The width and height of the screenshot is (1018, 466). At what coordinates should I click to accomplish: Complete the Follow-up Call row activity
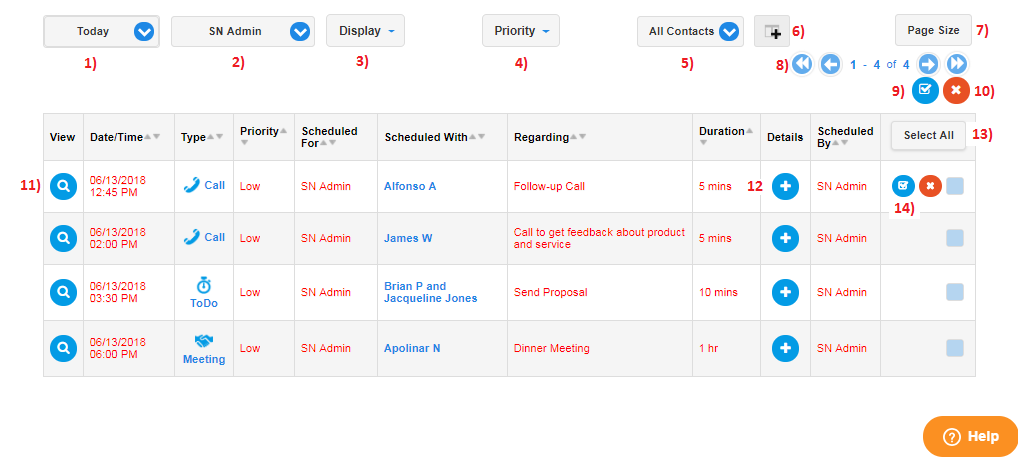[903, 186]
